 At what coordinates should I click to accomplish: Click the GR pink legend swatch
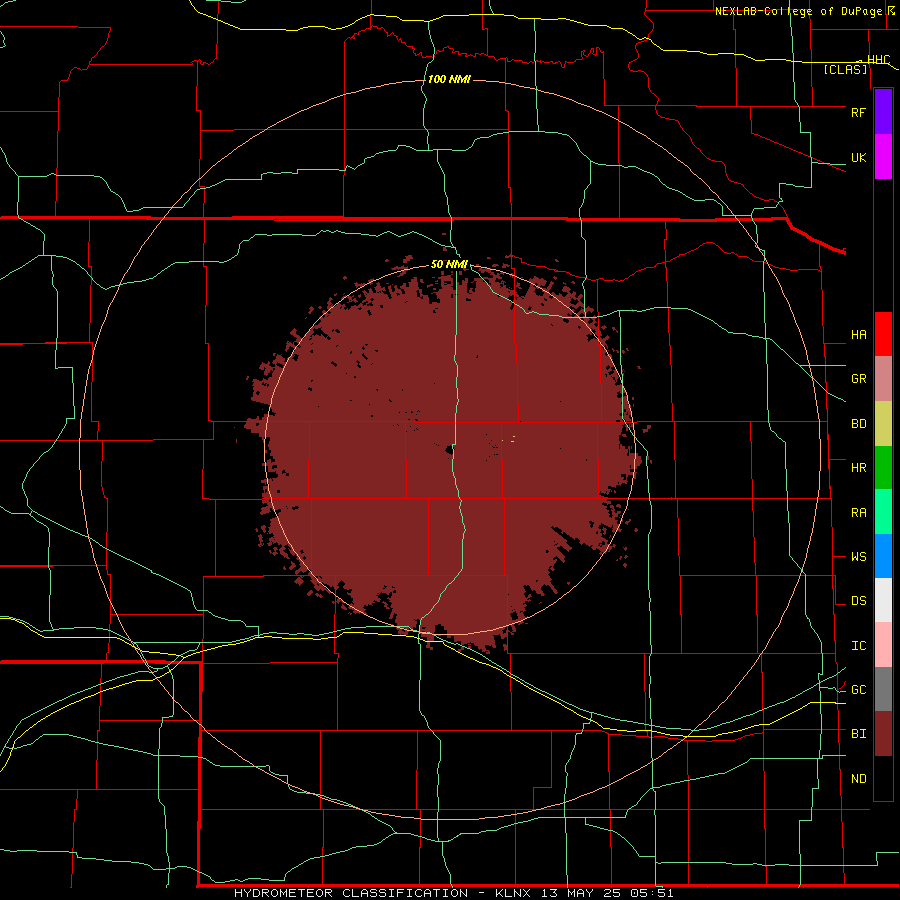tap(883, 379)
